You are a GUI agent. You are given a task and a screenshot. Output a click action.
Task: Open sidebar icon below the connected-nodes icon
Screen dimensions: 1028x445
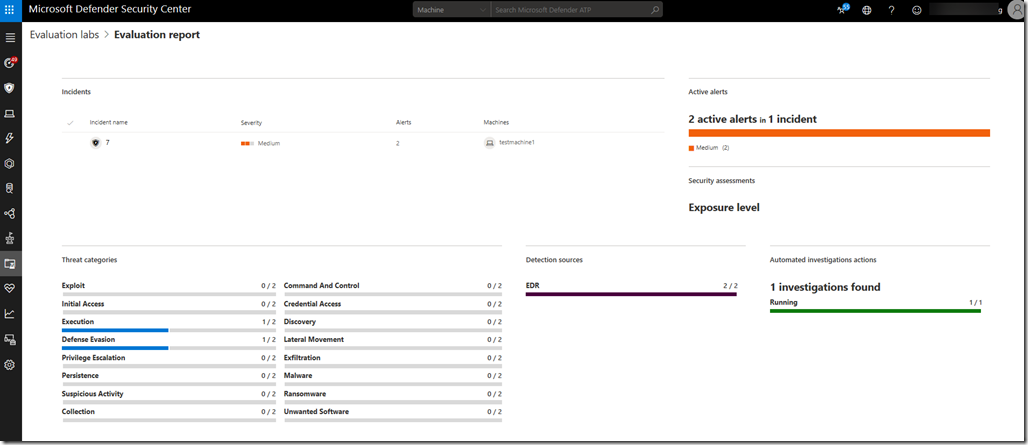click(x=10, y=239)
